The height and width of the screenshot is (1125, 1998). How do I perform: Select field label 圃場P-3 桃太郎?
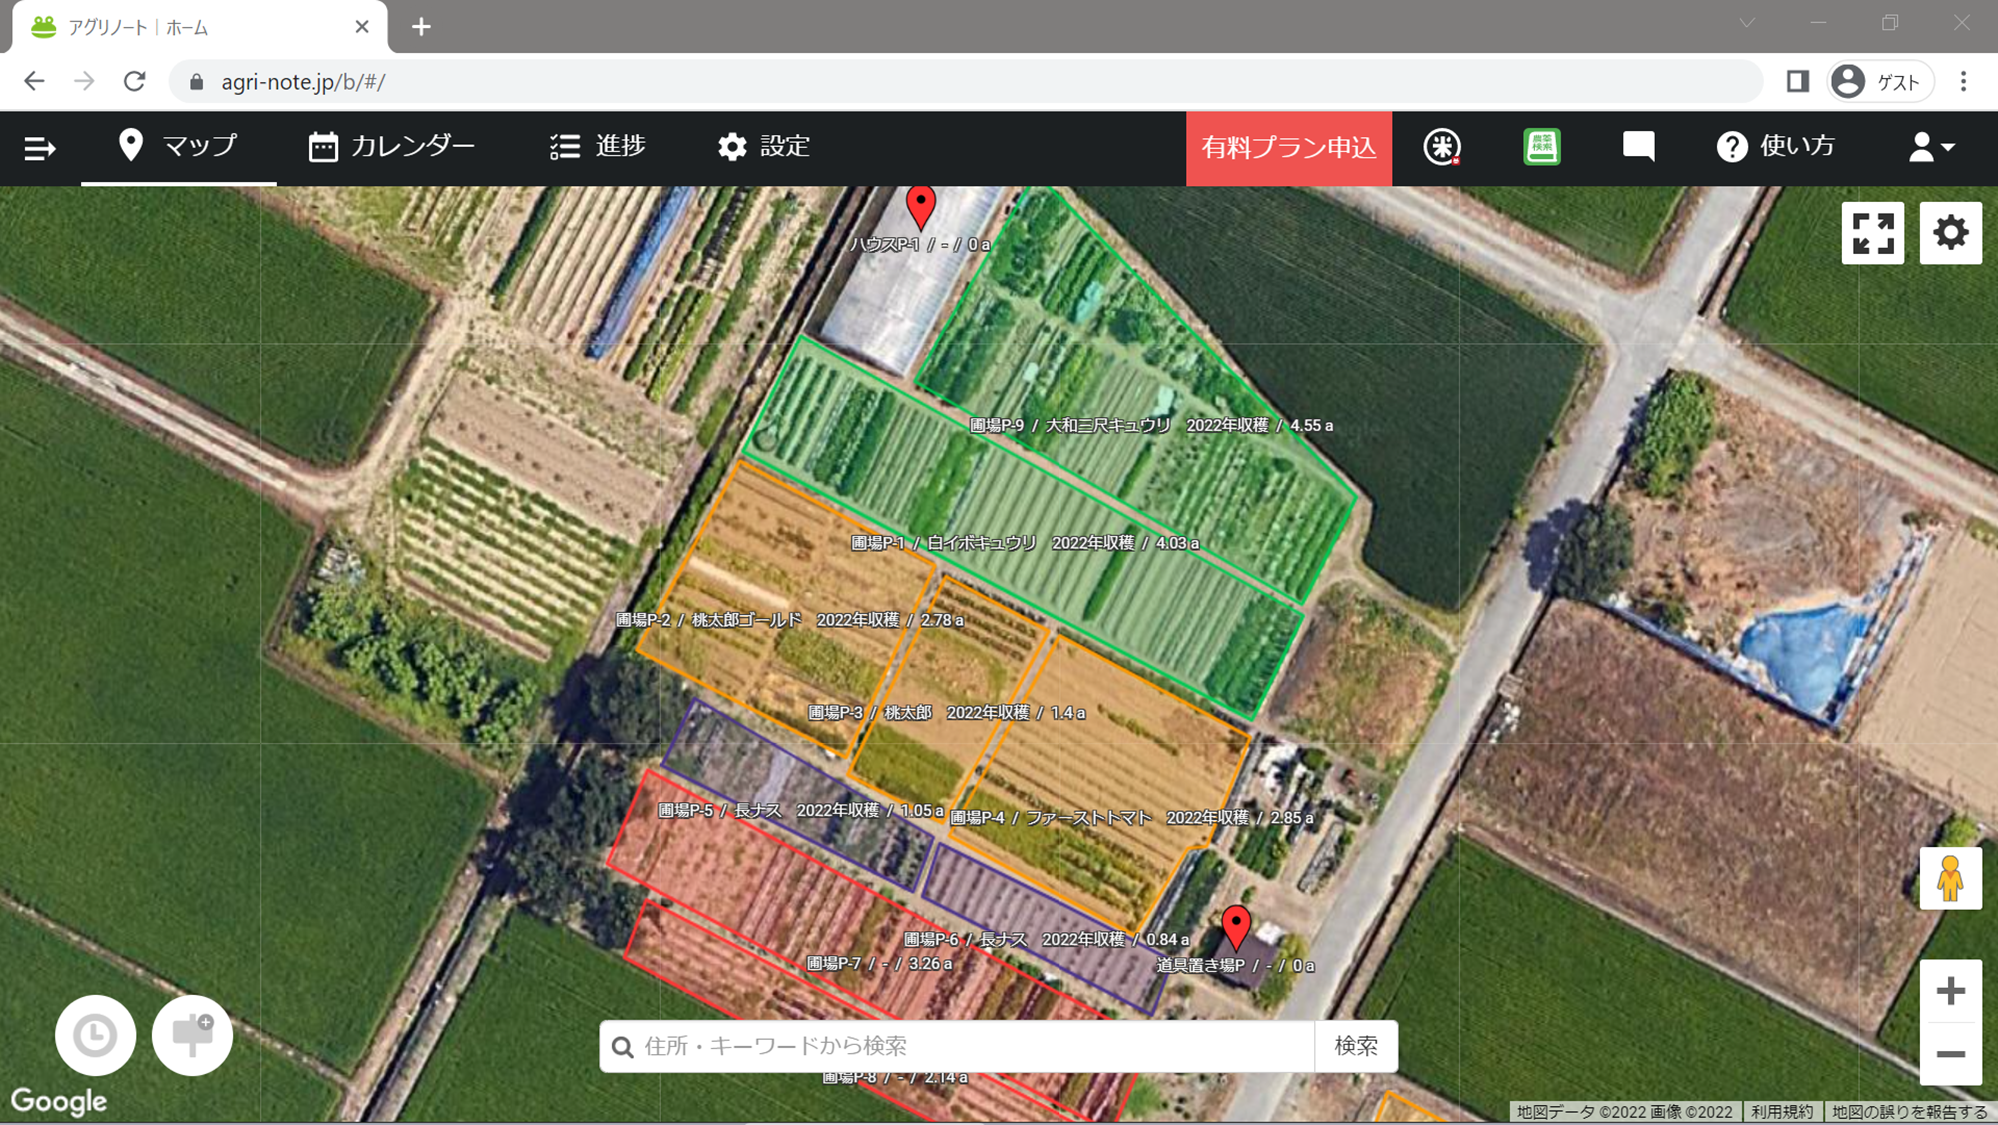click(x=946, y=713)
